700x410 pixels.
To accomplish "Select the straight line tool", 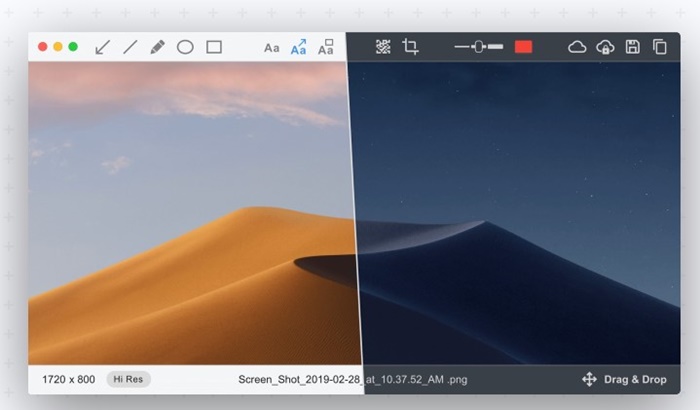I will coord(130,47).
